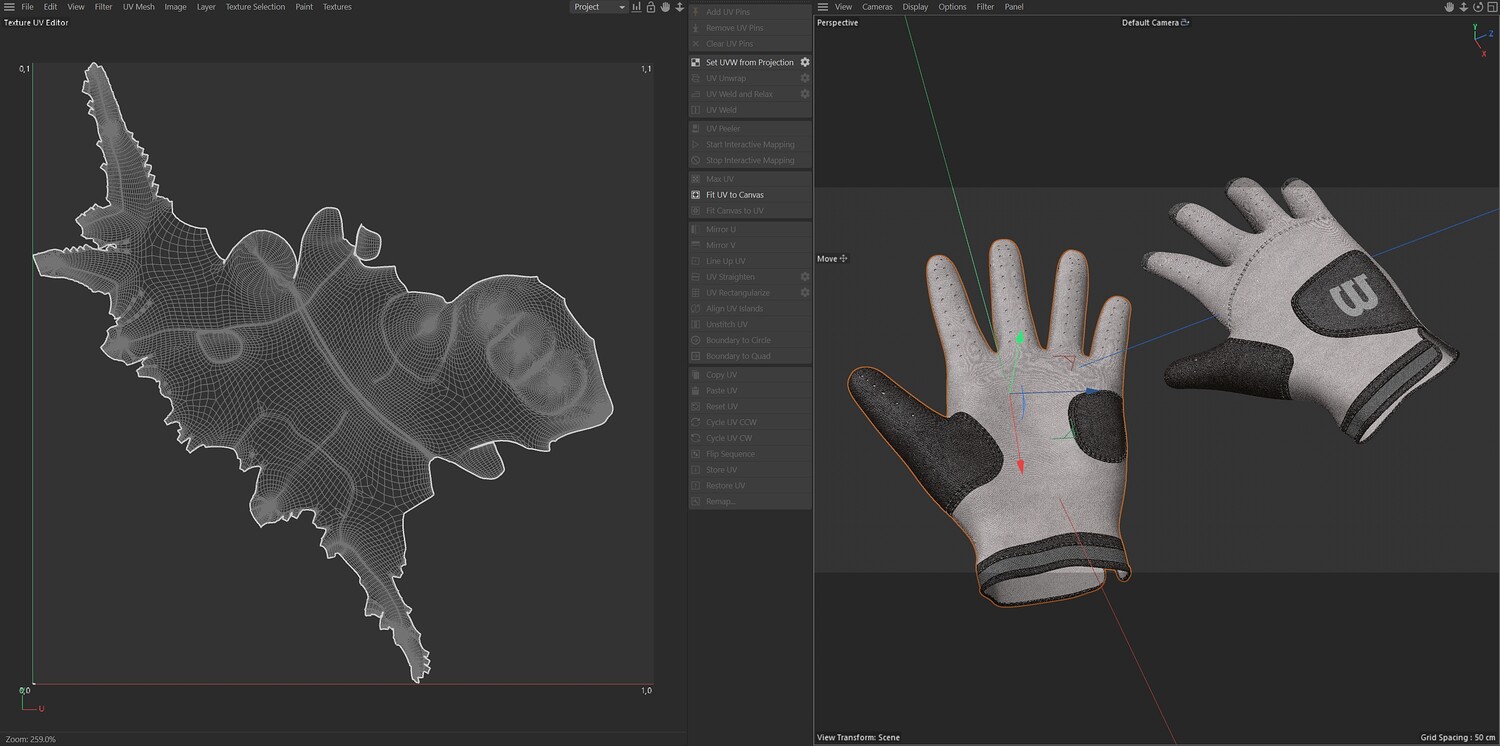Select the viewport hand pan camera icon

tap(1449, 7)
